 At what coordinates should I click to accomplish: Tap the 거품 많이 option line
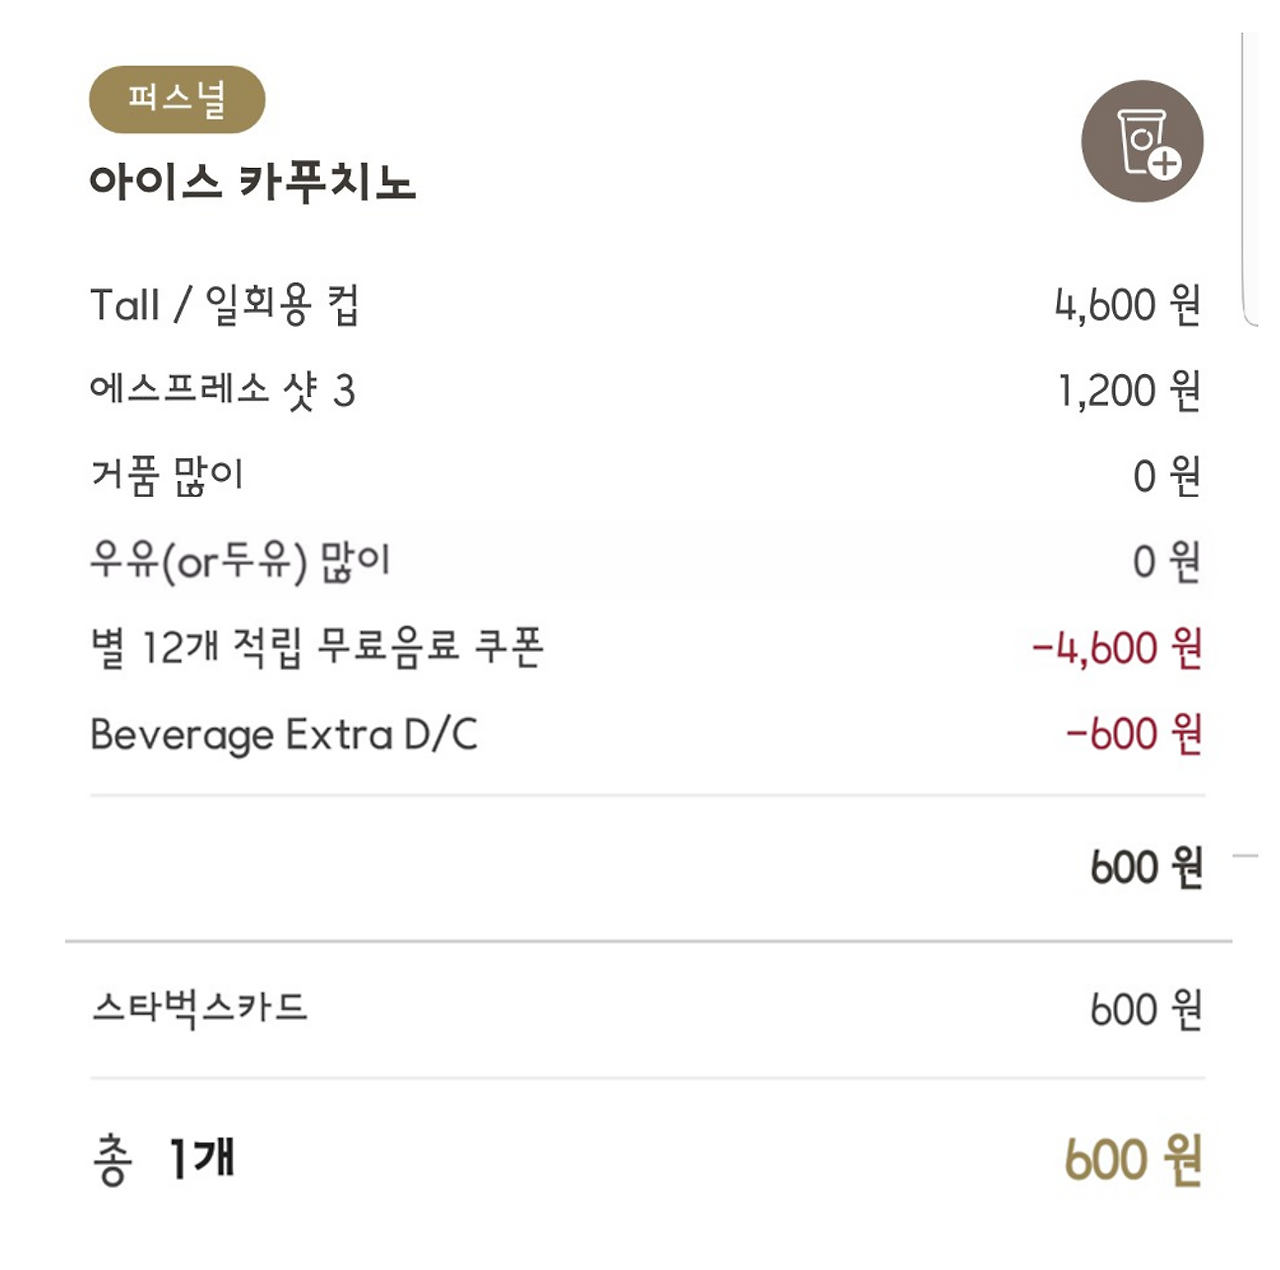click(646, 476)
